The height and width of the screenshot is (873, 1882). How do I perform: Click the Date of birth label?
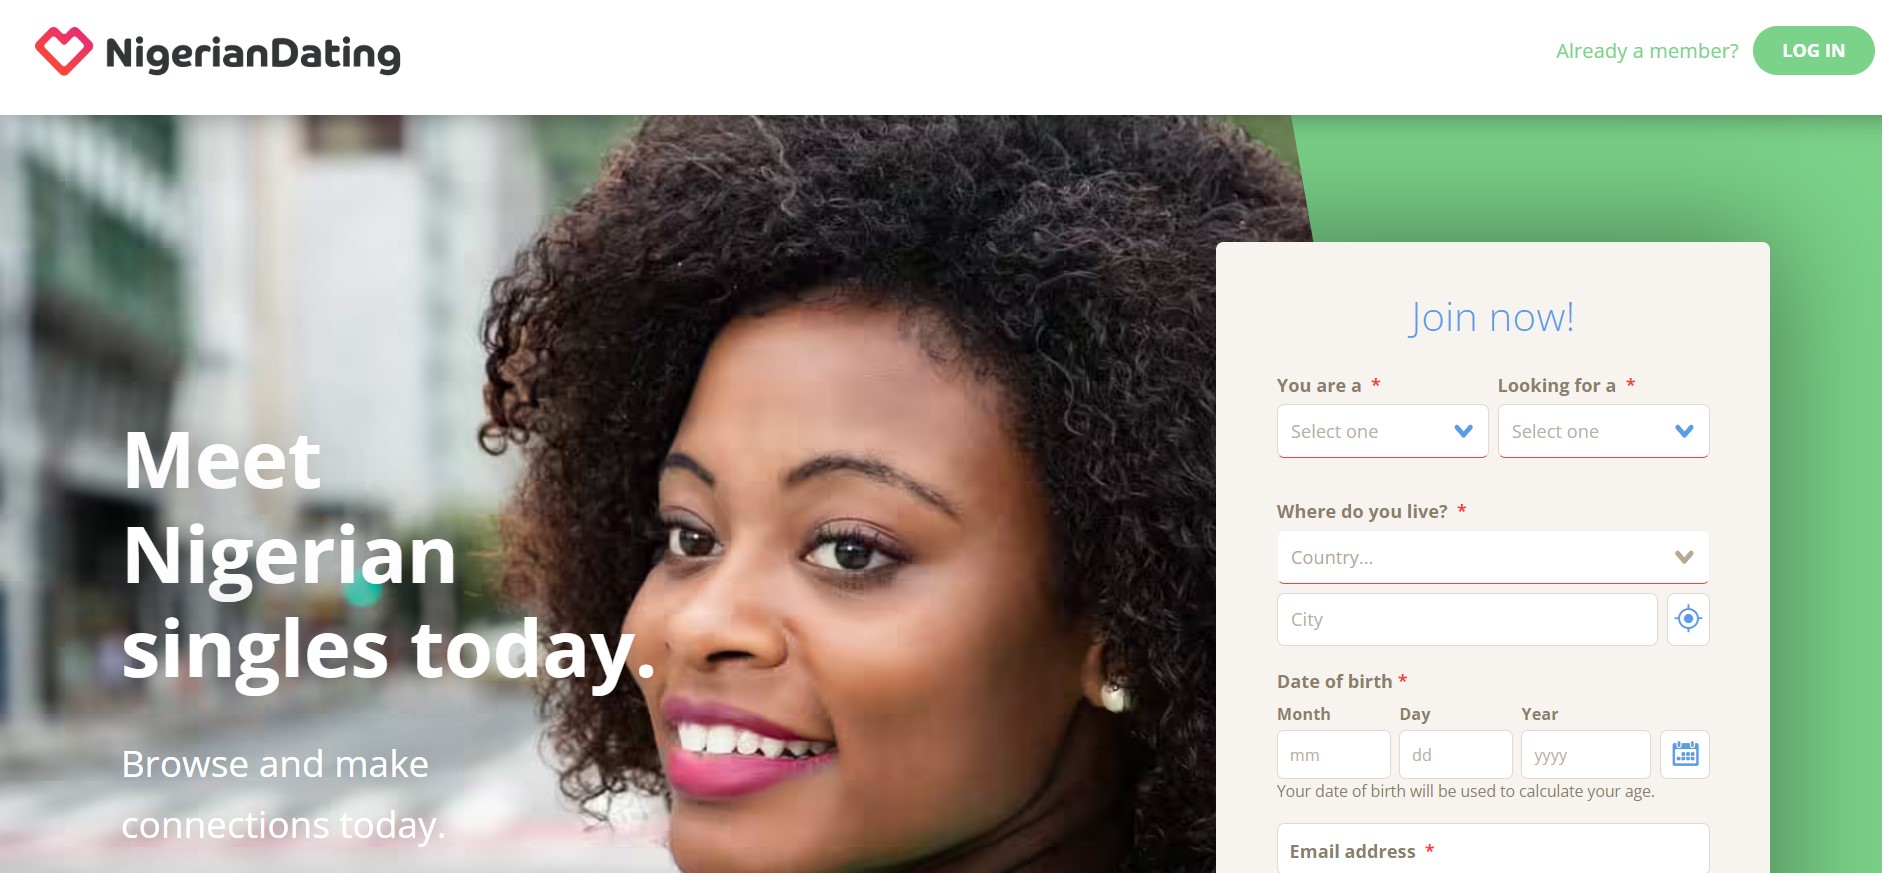1334,681
